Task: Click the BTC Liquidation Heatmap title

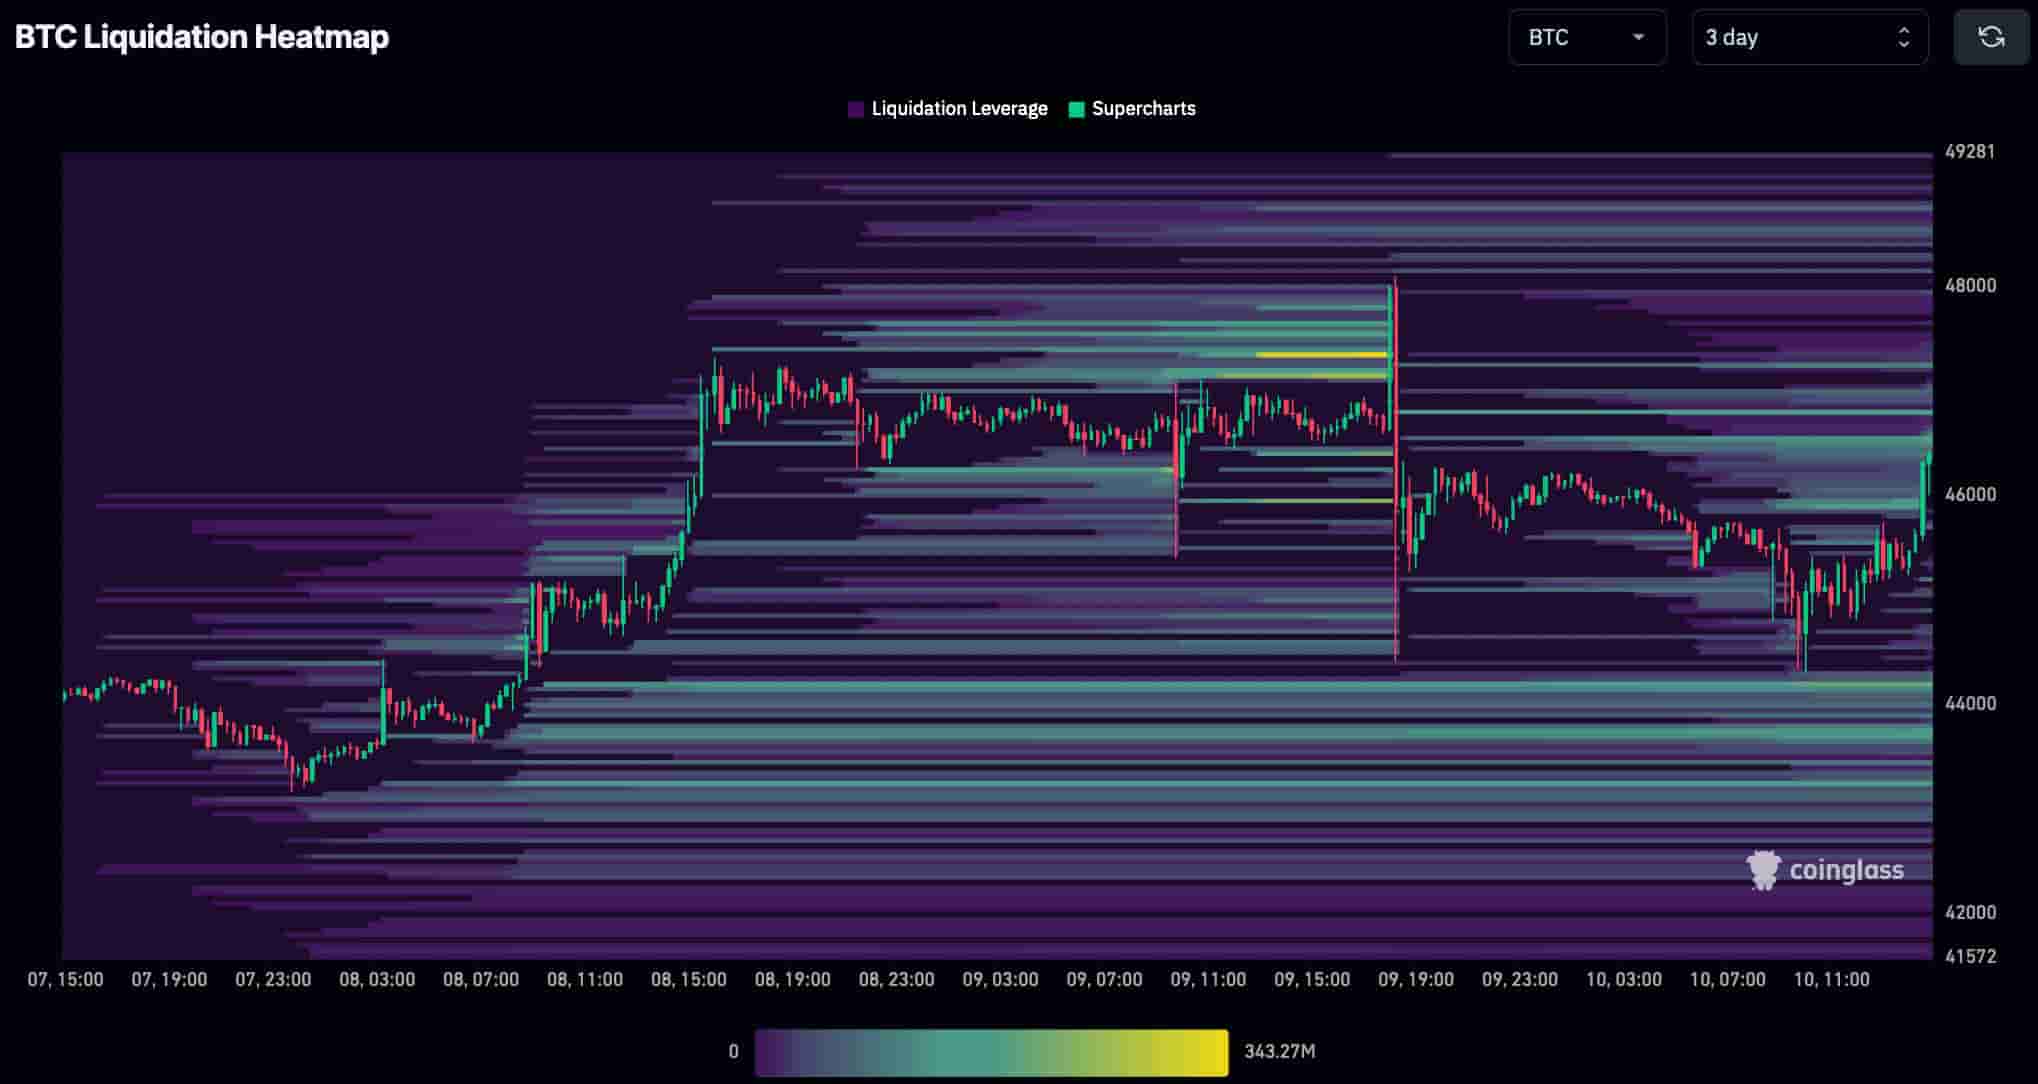Action: pyautogui.click(x=201, y=37)
